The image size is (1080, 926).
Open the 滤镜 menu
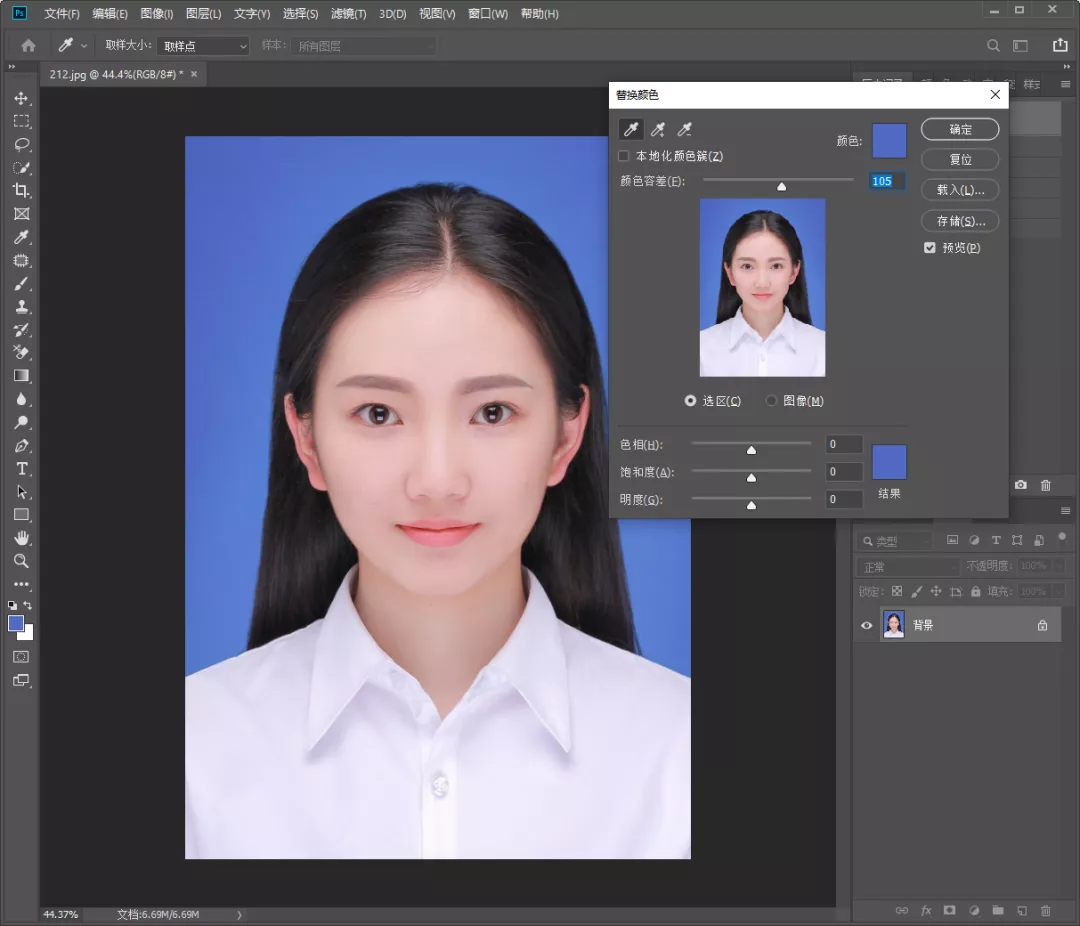(x=348, y=14)
